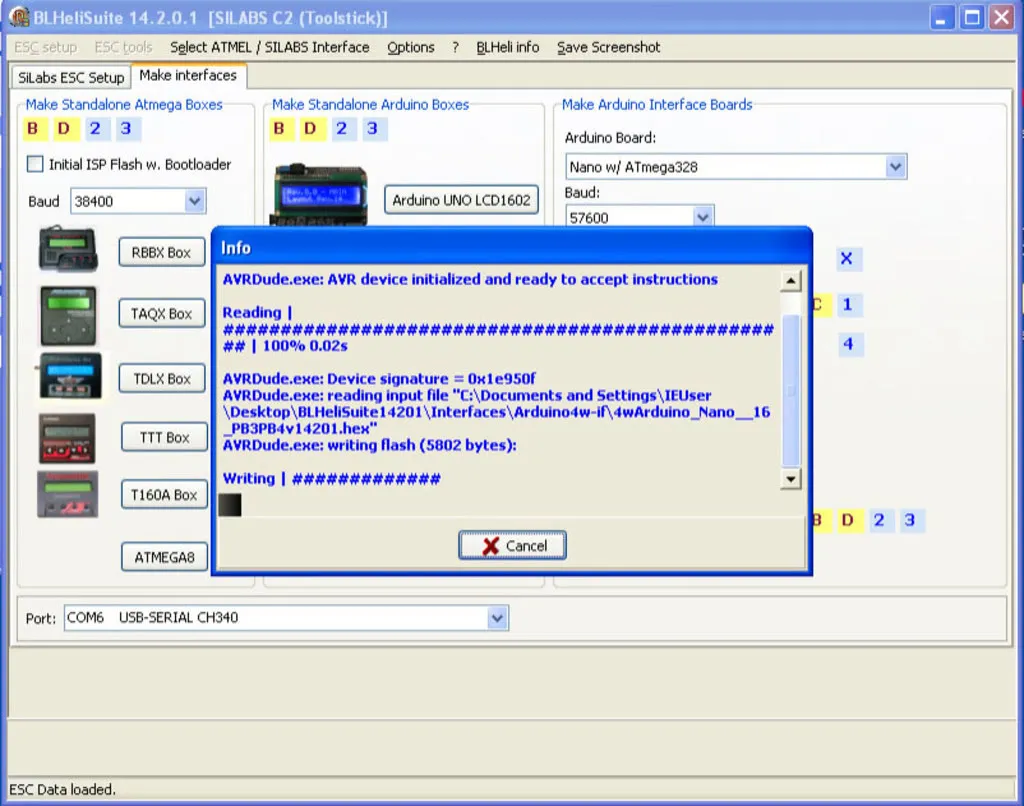Click the X icon in Arduino Interface panel

[x=846, y=259]
